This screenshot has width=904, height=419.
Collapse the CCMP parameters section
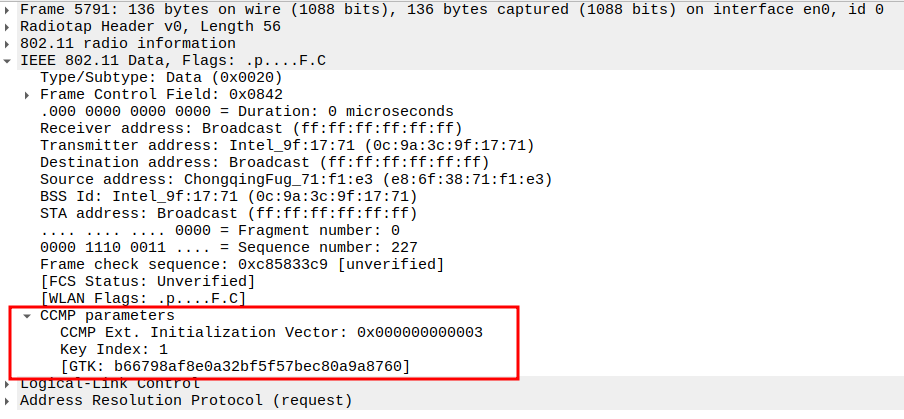(28, 315)
